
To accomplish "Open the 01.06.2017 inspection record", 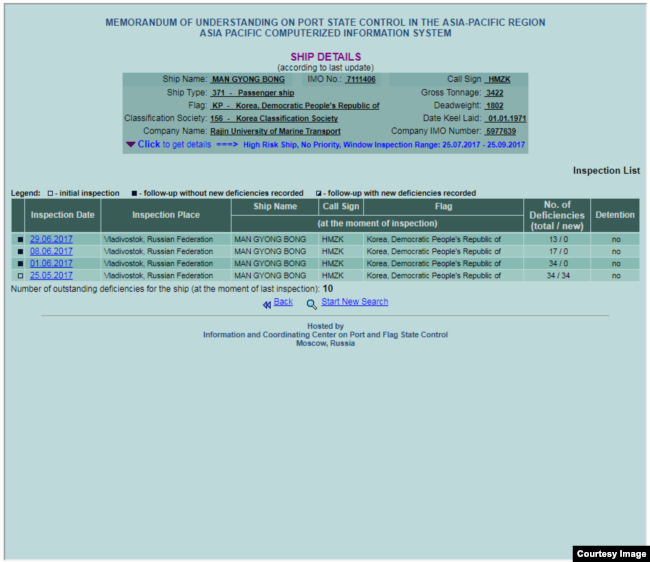I will 51,264.
